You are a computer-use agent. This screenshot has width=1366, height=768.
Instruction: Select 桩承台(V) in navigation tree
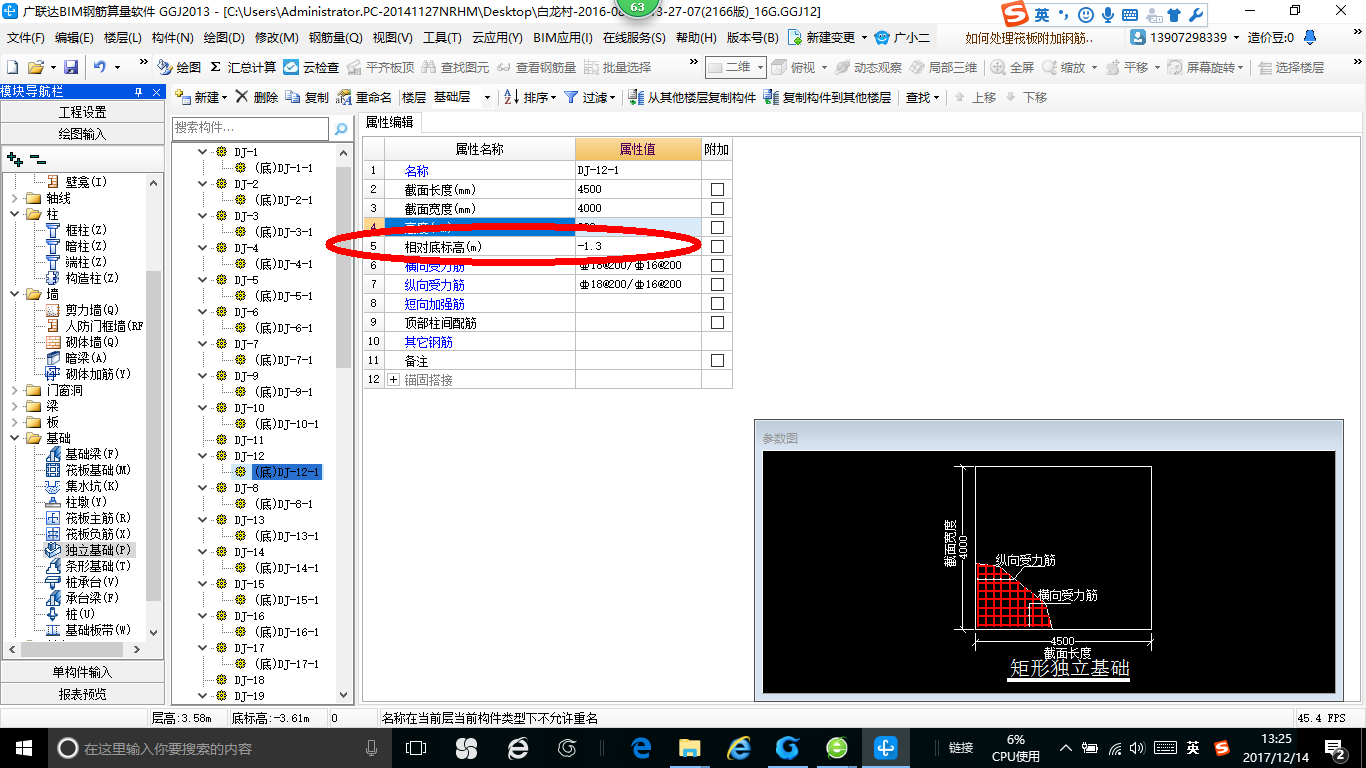point(82,582)
